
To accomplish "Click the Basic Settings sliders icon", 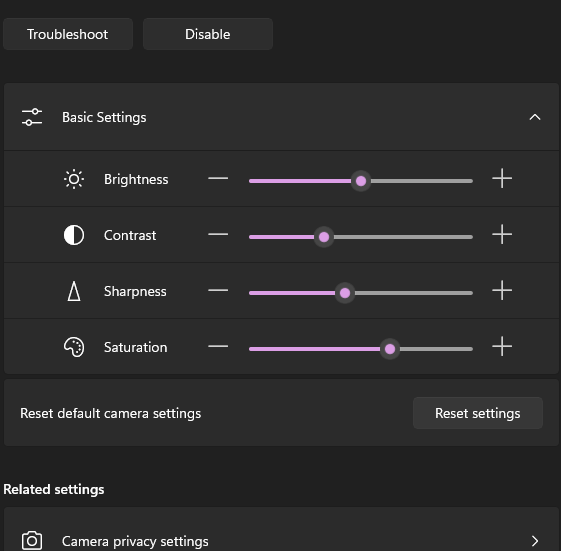I will [32, 117].
